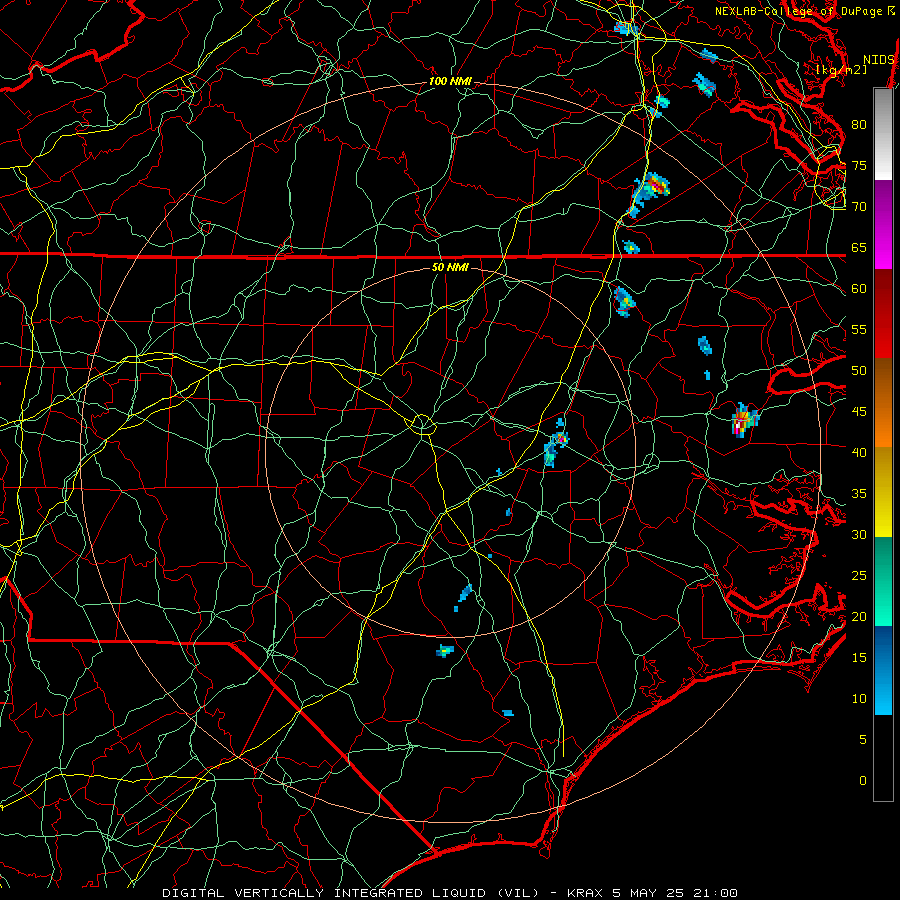Click the 15 value on the color scale
Image resolution: width=900 pixels, height=900 pixels.
coord(859,658)
